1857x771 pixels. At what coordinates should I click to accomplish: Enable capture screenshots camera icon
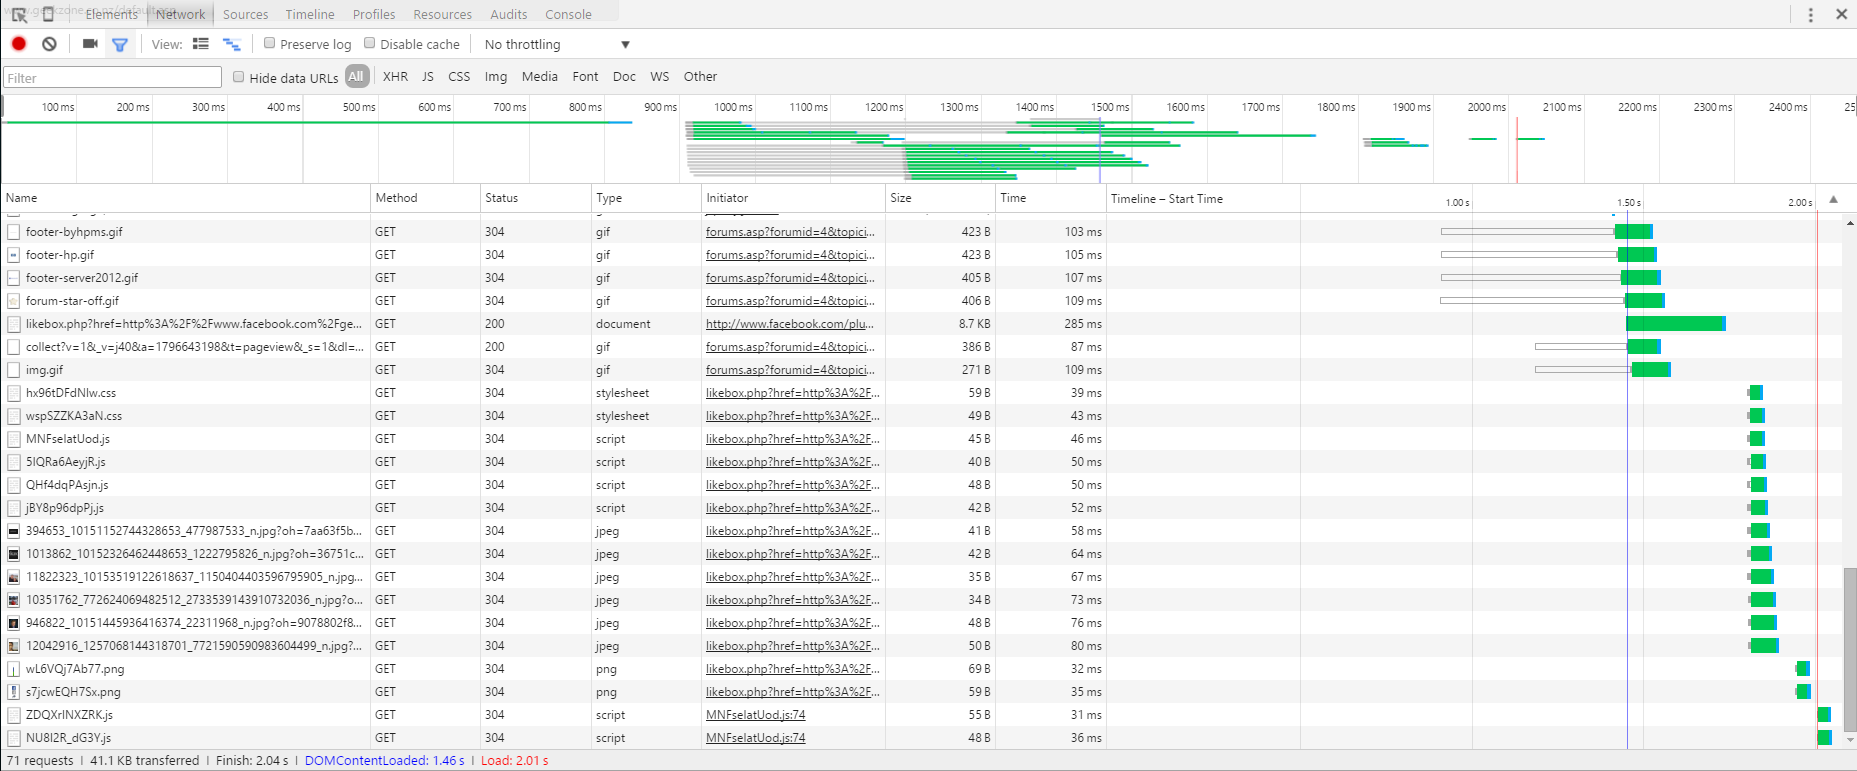tap(90, 44)
